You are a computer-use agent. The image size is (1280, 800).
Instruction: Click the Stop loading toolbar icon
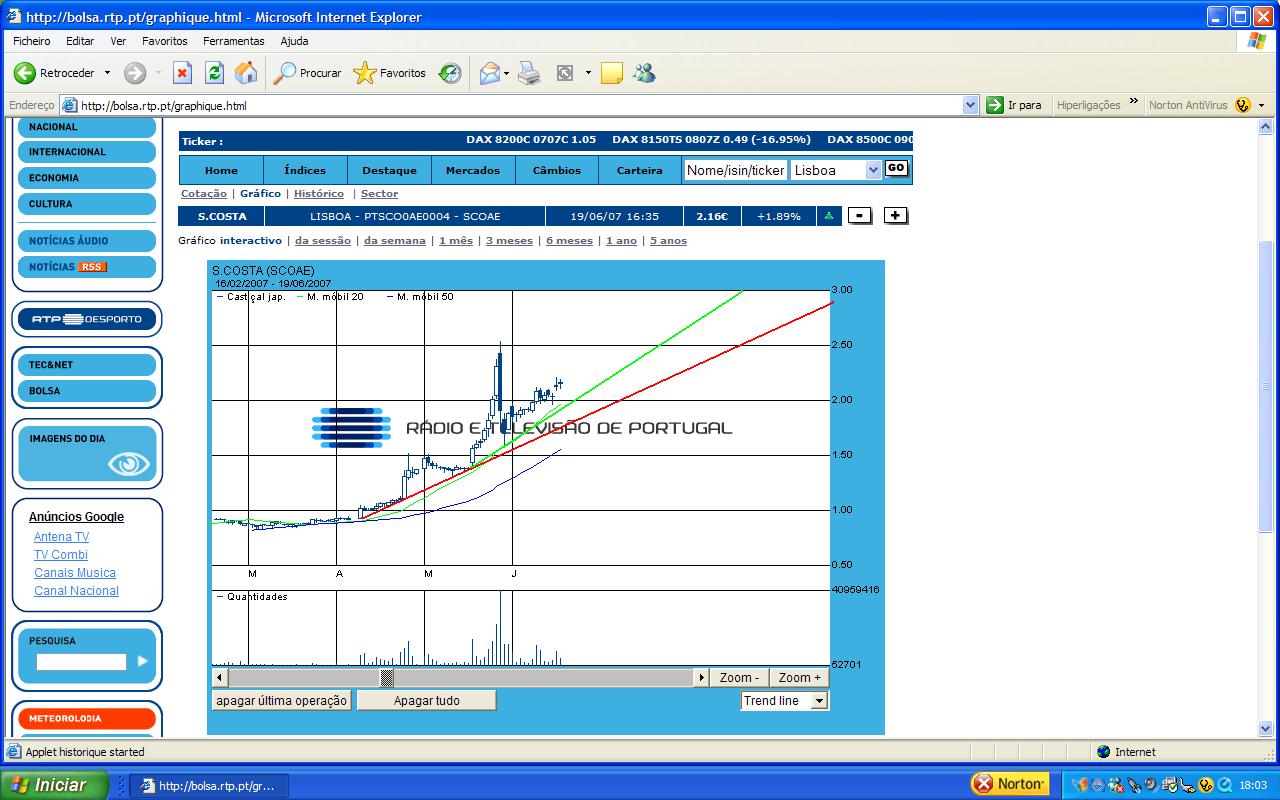pyautogui.click(x=182, y=73)
